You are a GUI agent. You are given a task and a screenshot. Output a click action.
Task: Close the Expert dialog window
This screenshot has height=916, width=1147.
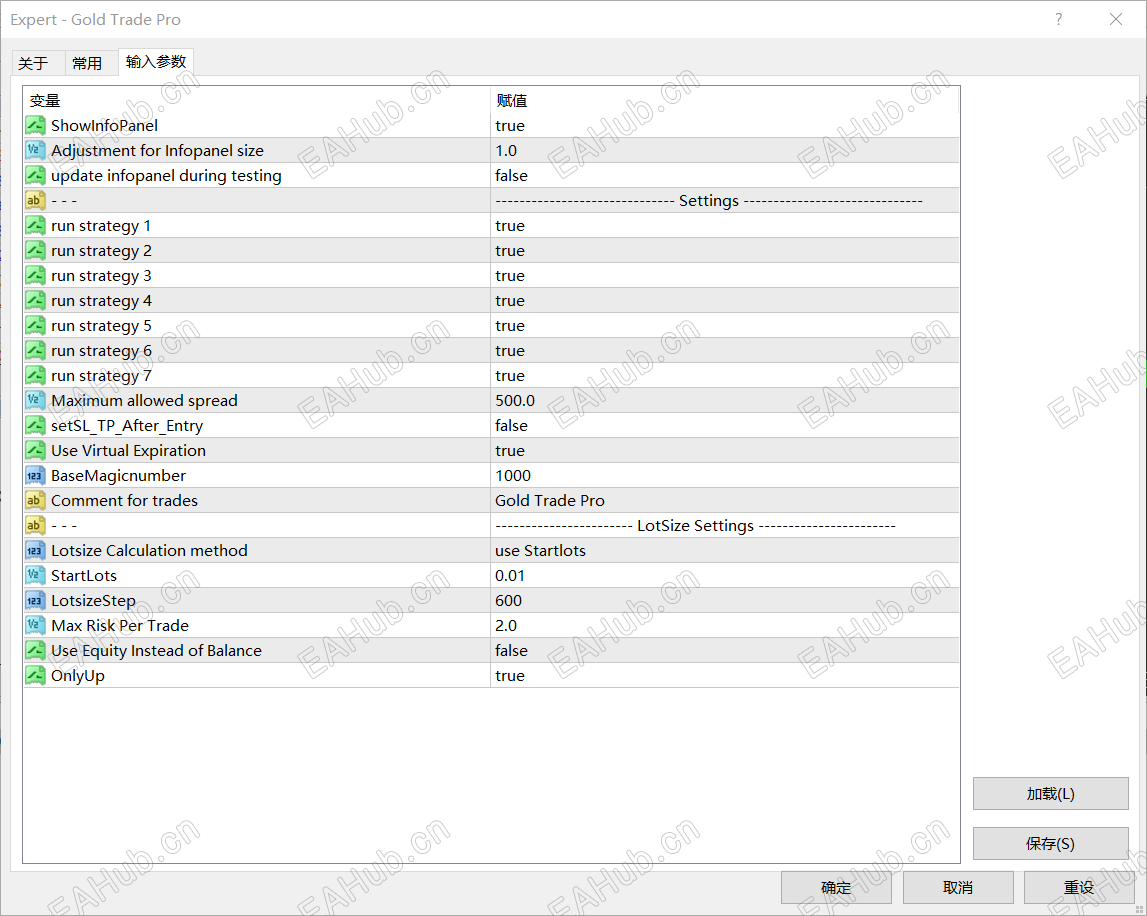pyautogui.click(x=1116, y=19)
